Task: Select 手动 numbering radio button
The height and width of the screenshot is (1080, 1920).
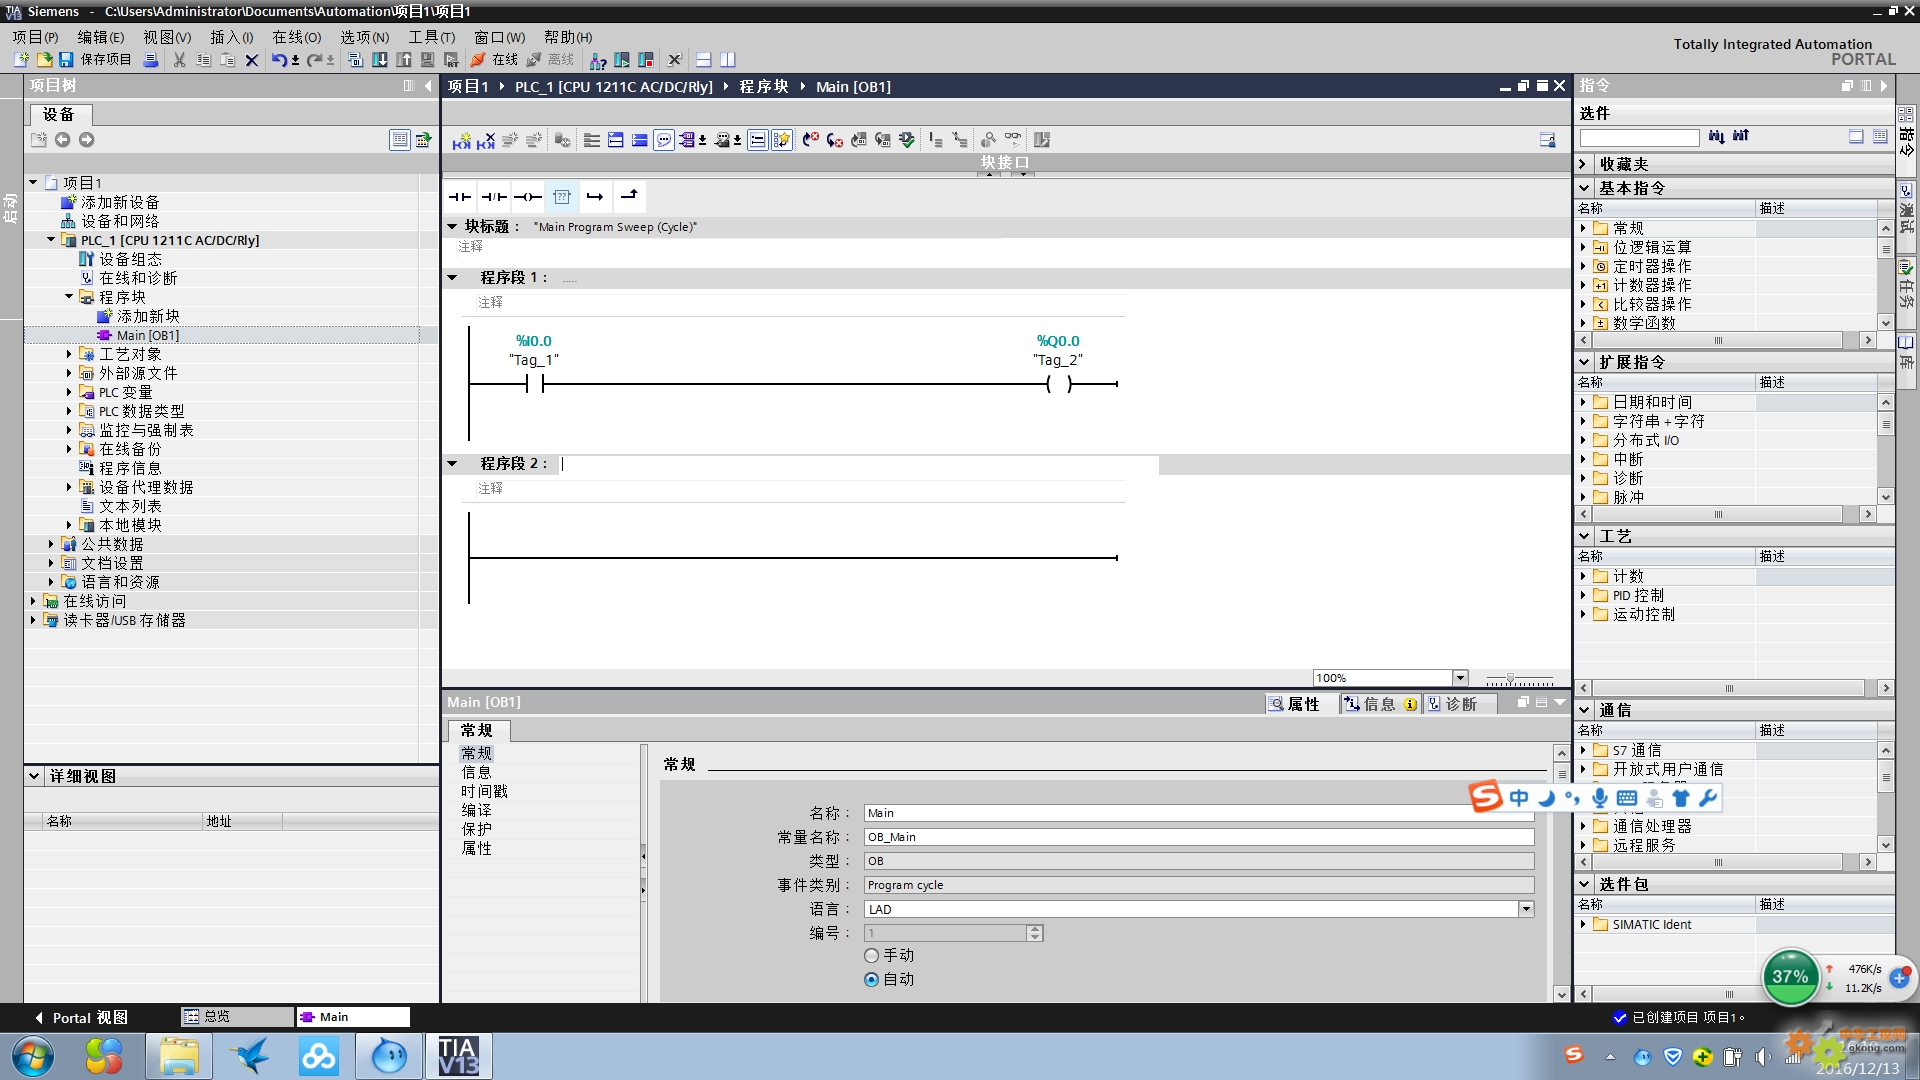Action: [x=871, y=956]
